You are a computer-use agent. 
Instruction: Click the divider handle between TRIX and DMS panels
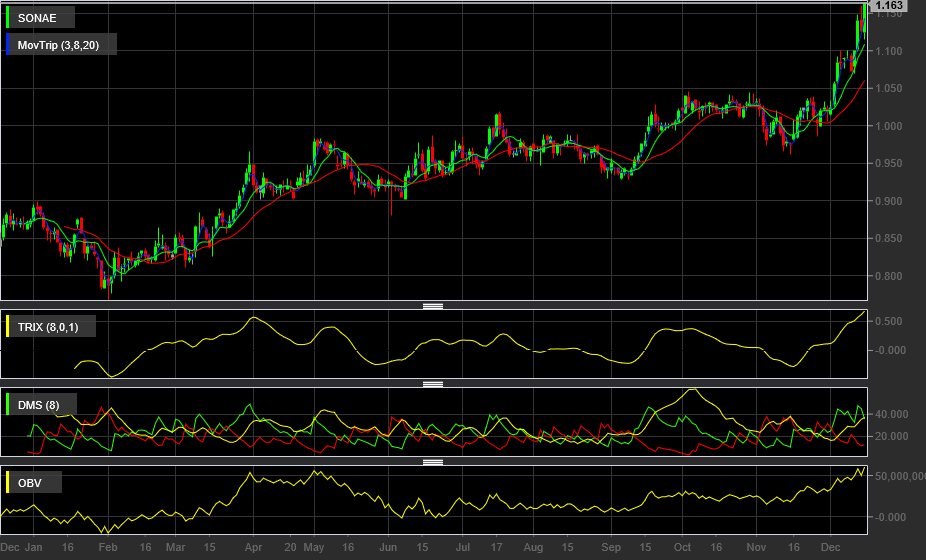point(433,384)
